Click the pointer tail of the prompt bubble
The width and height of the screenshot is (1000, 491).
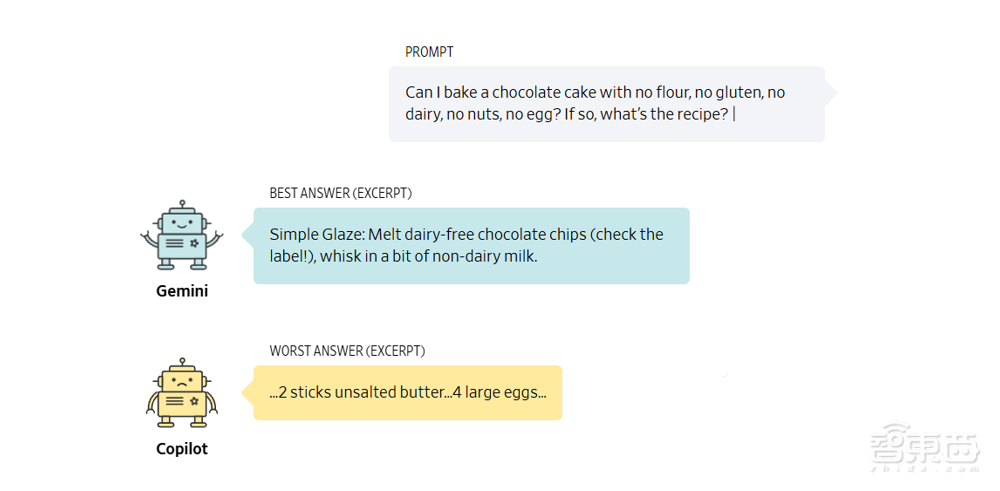point(830,92)
